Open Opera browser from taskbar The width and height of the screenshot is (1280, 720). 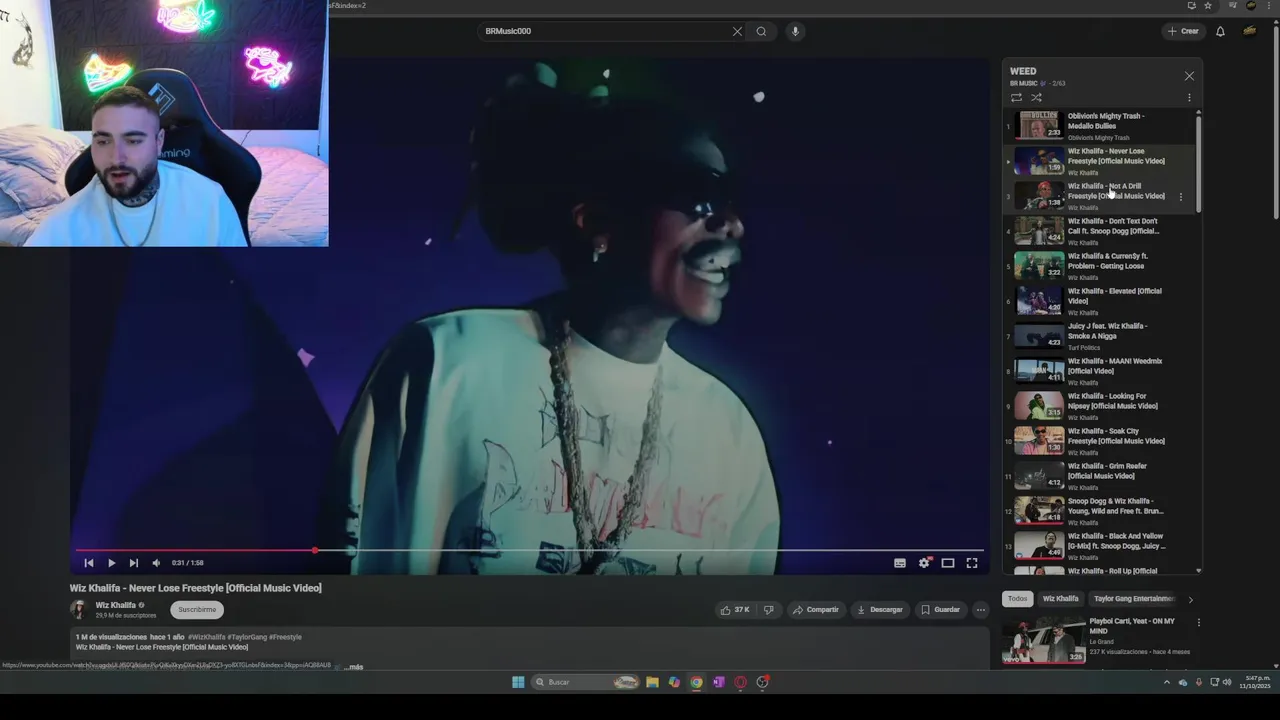740,682
